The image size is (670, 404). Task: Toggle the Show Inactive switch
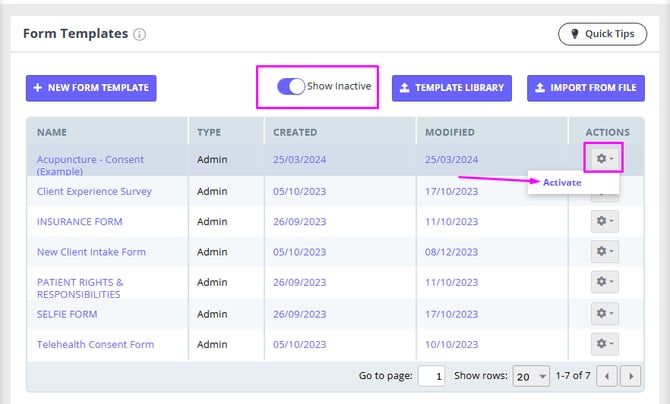point(291,87)
